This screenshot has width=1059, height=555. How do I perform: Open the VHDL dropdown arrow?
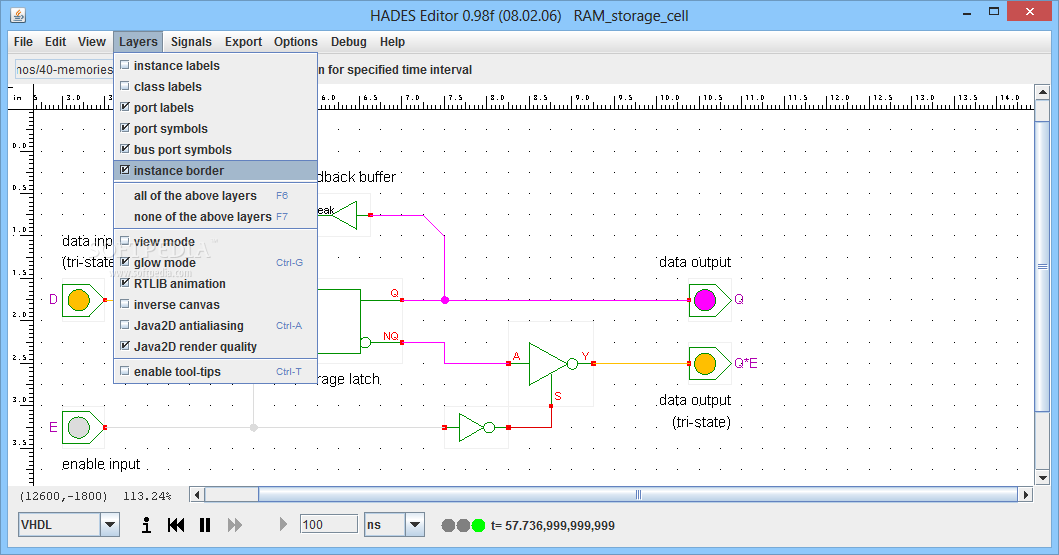(109, 525)
